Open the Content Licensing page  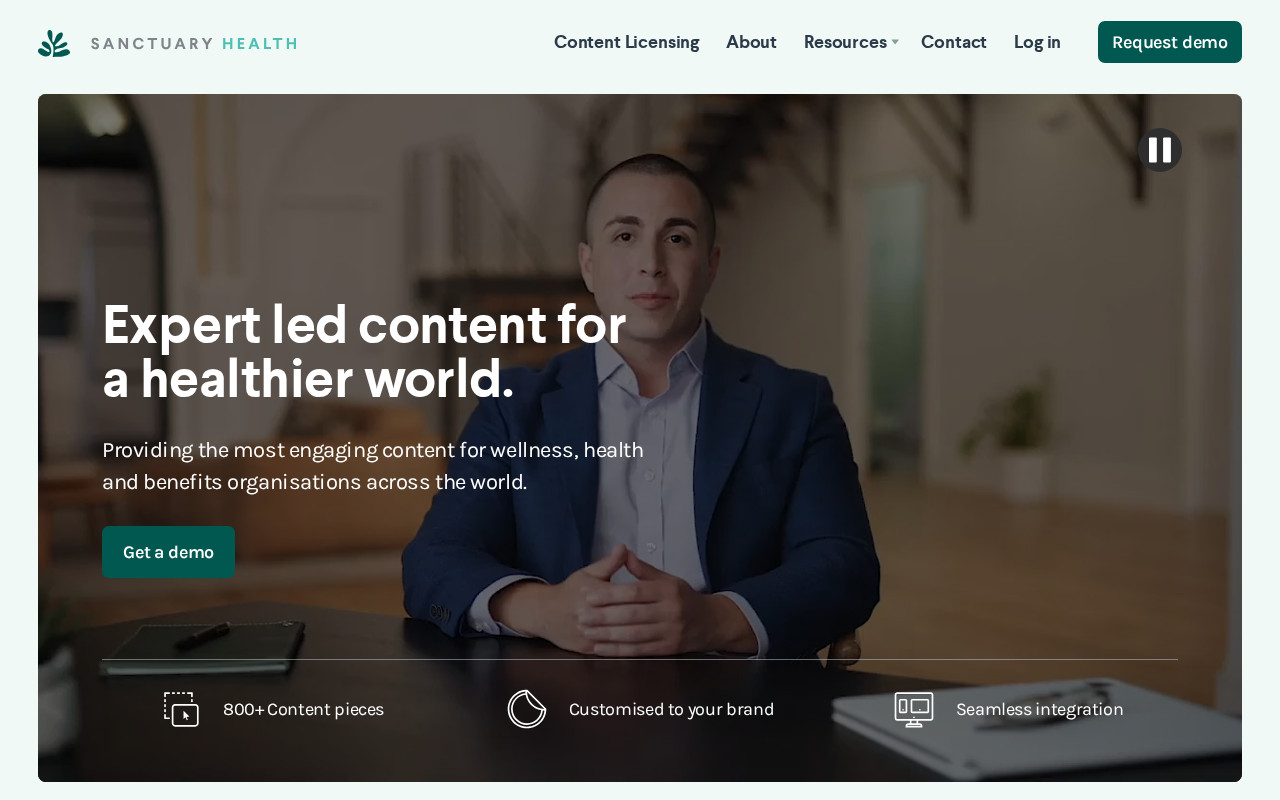(x=627, y=42)
